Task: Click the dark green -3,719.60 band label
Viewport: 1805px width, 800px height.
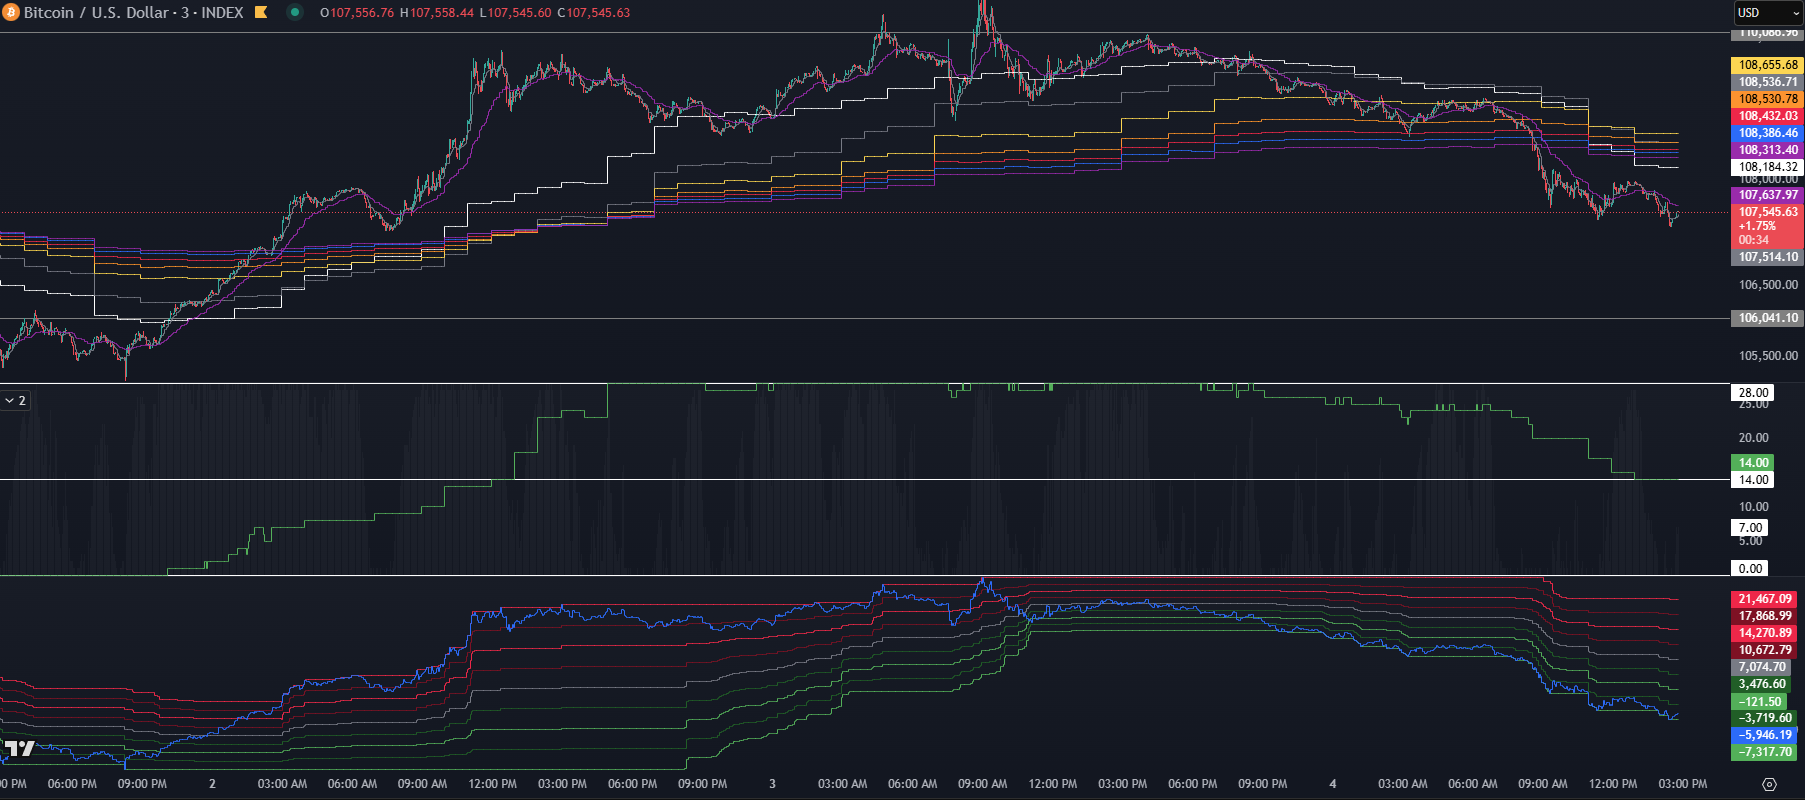Action: point(1765,718)
